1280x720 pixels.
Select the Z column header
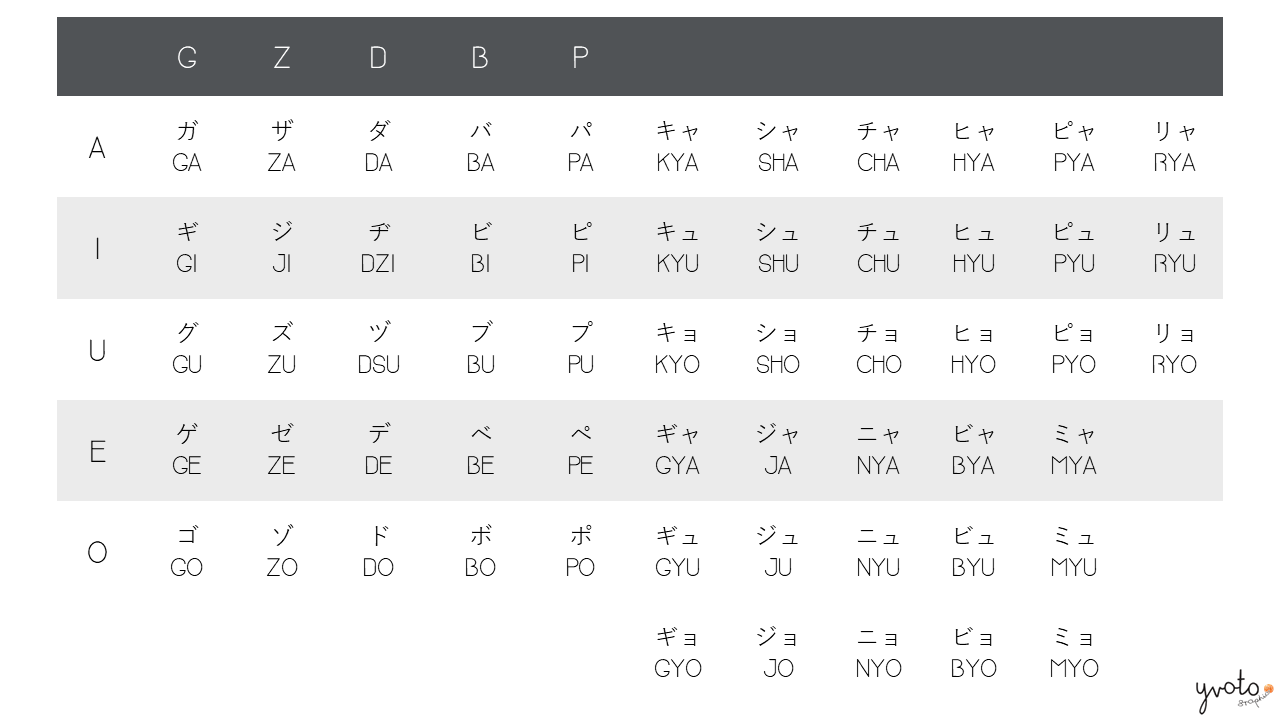282,58
